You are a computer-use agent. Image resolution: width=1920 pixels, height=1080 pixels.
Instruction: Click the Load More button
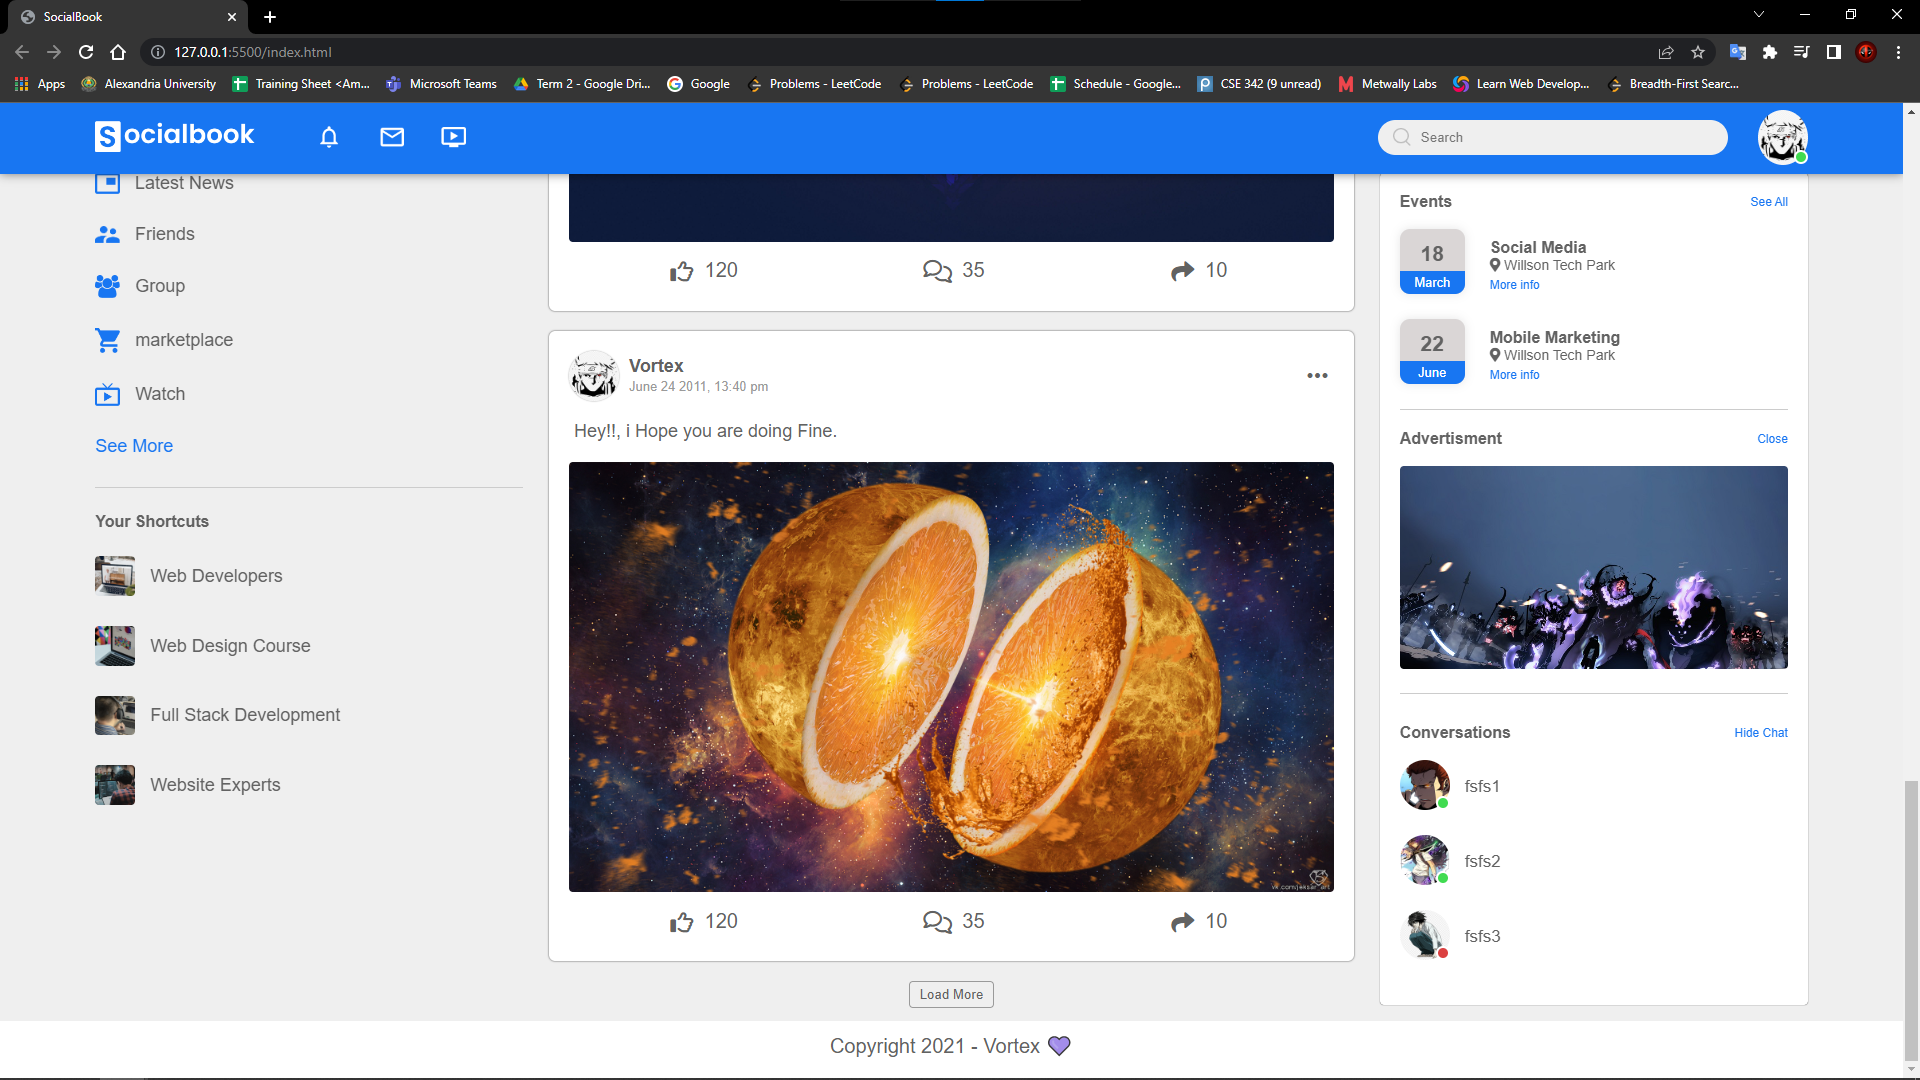(950, 994)
